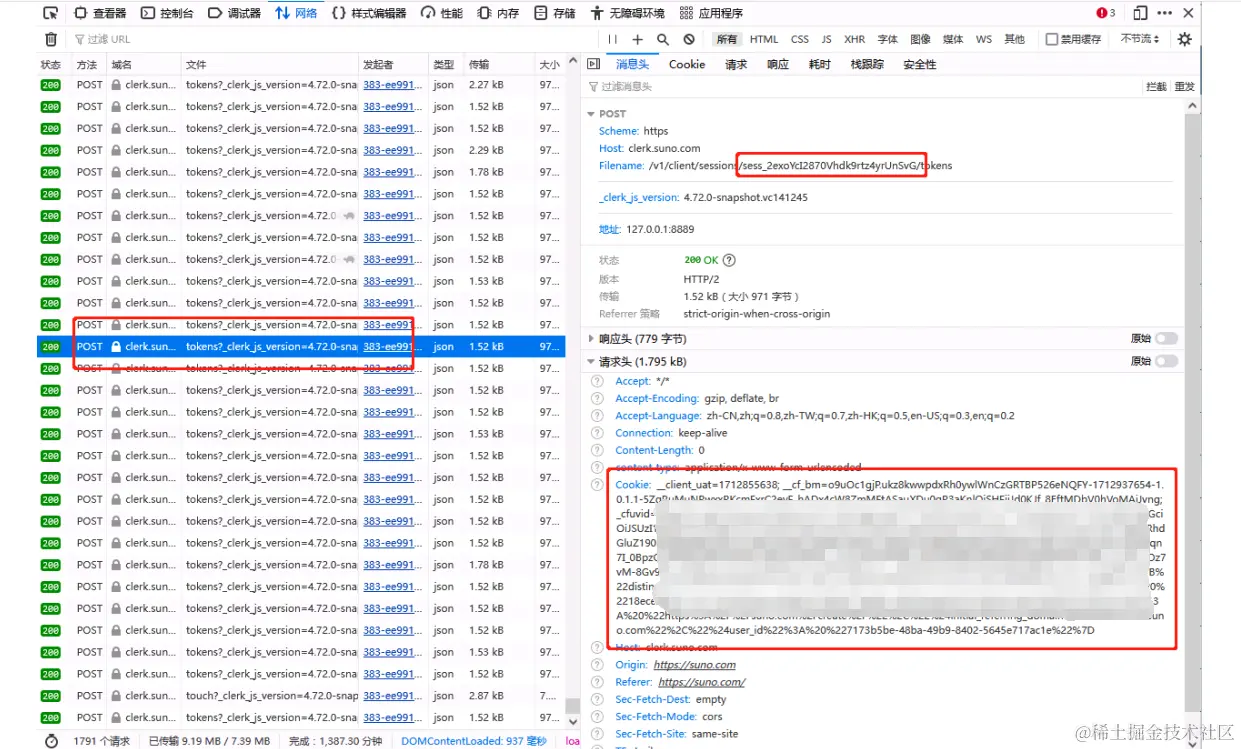Screen dimensions: 1241x749
Task: Click help icon next to Content-Length header
Action: coord(597,451)
